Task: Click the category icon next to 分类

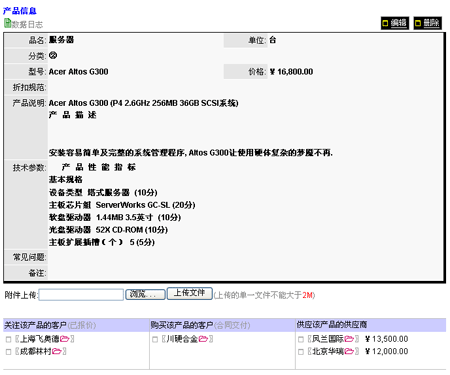Action: (x=53, y=55)
